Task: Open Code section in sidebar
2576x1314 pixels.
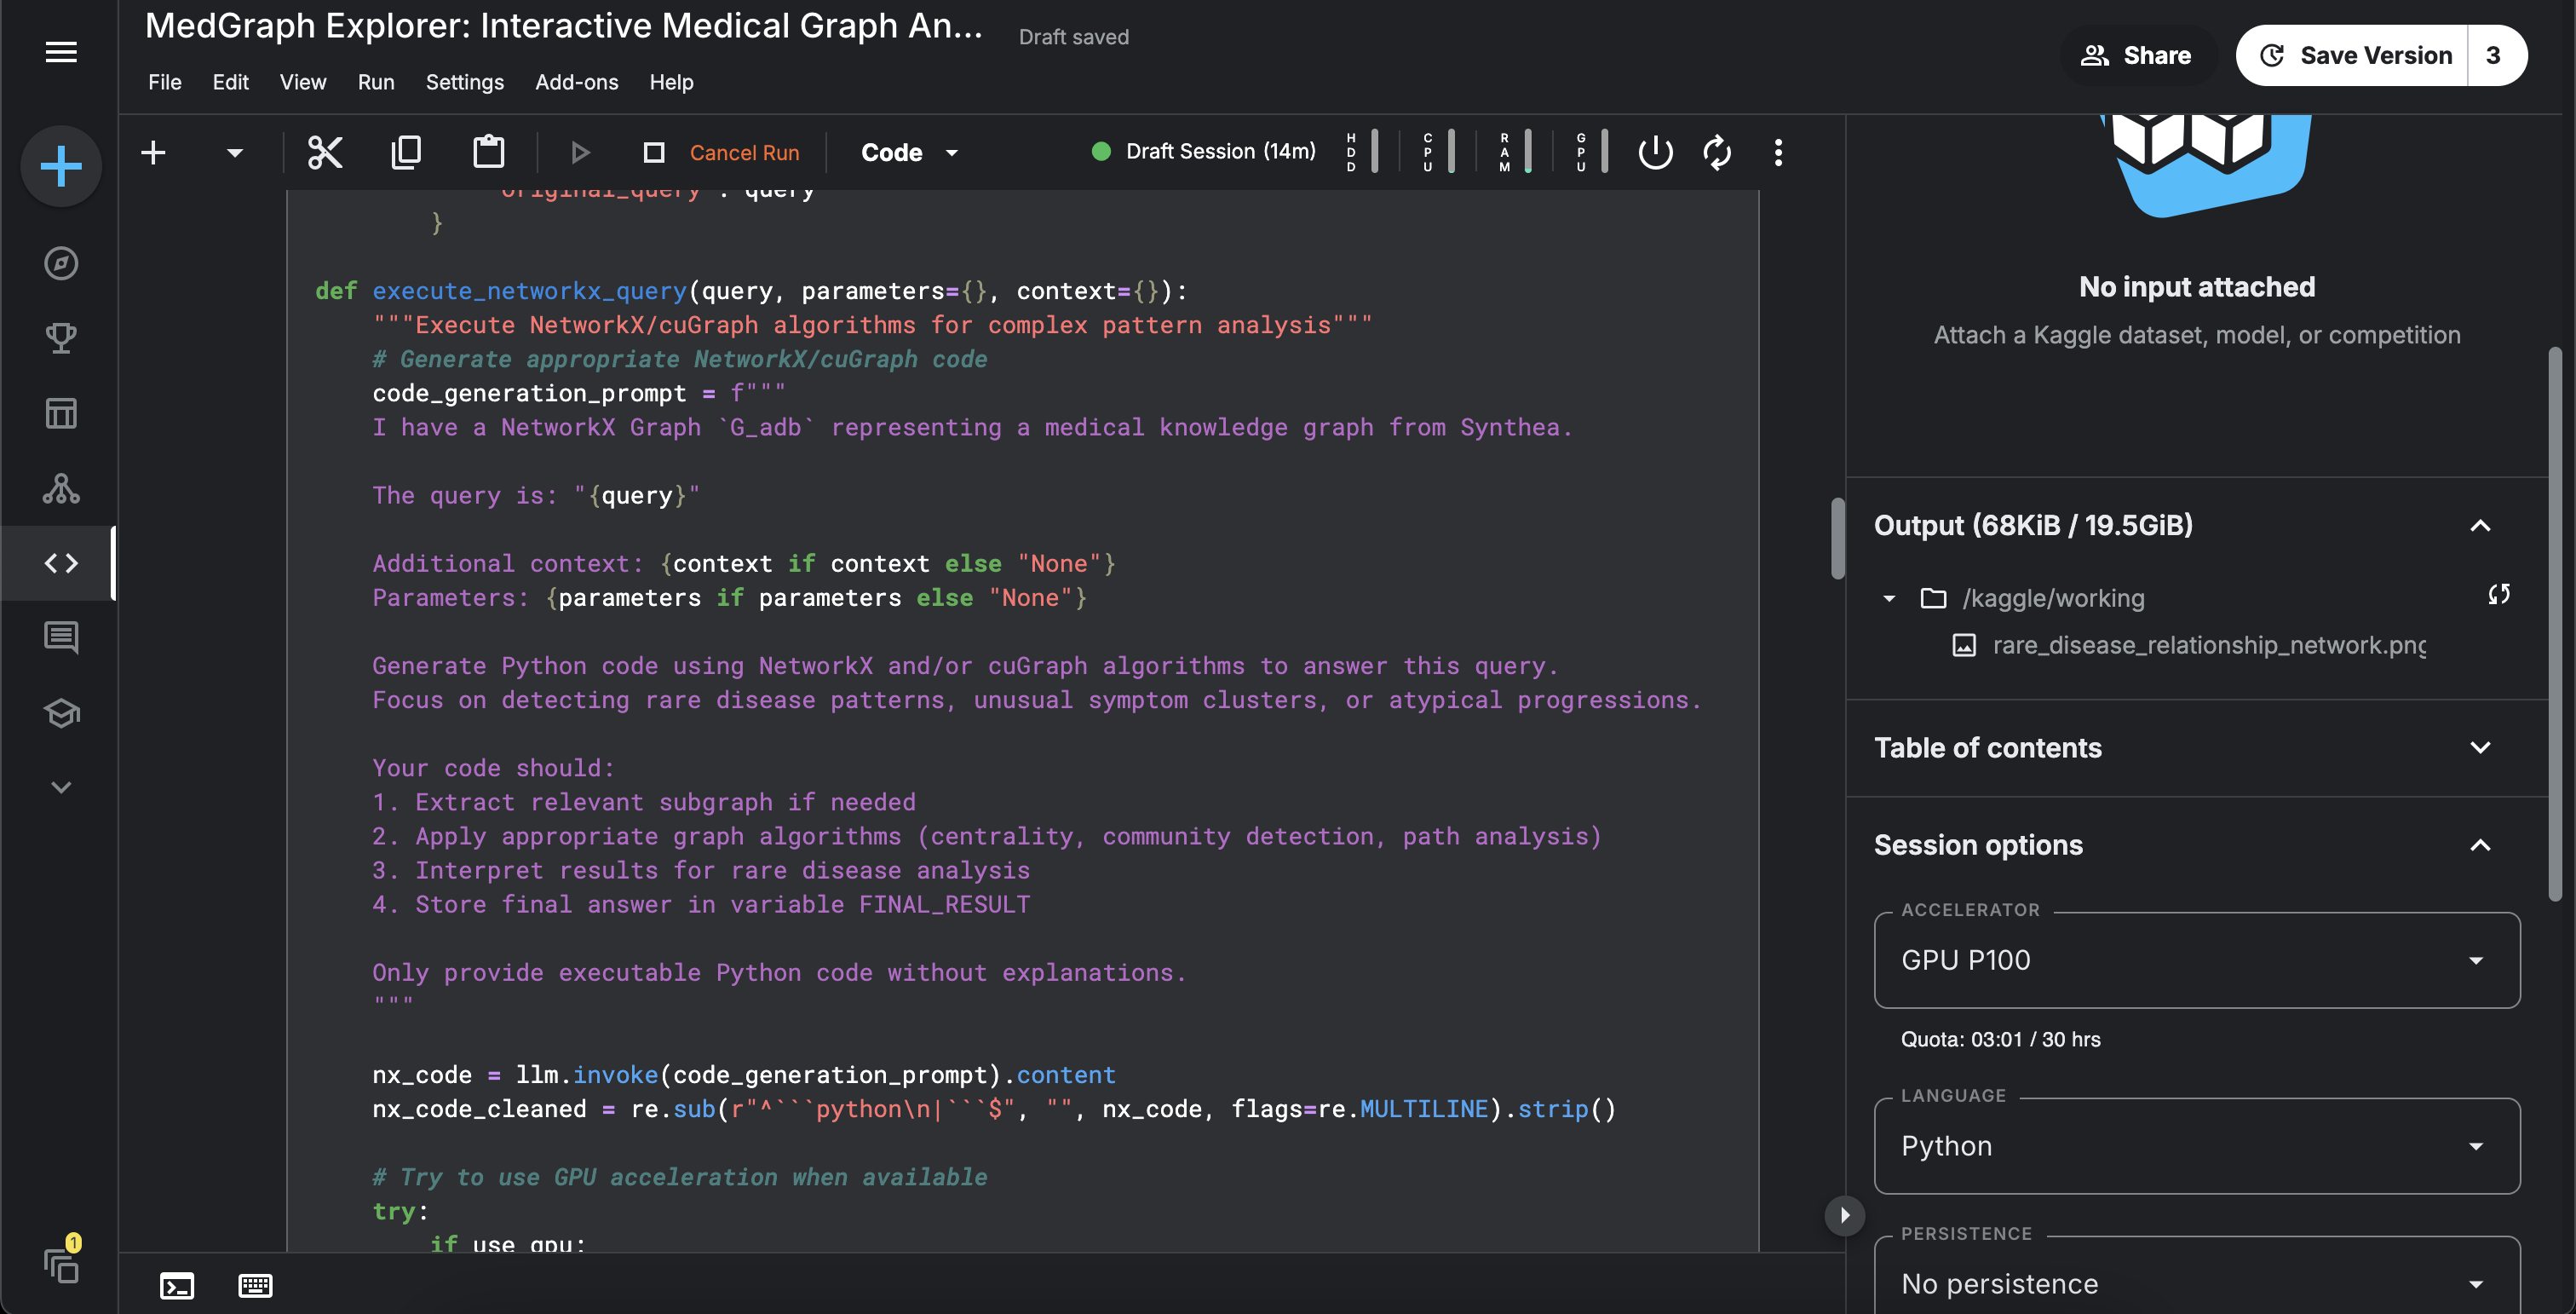Action: (60, 562)
